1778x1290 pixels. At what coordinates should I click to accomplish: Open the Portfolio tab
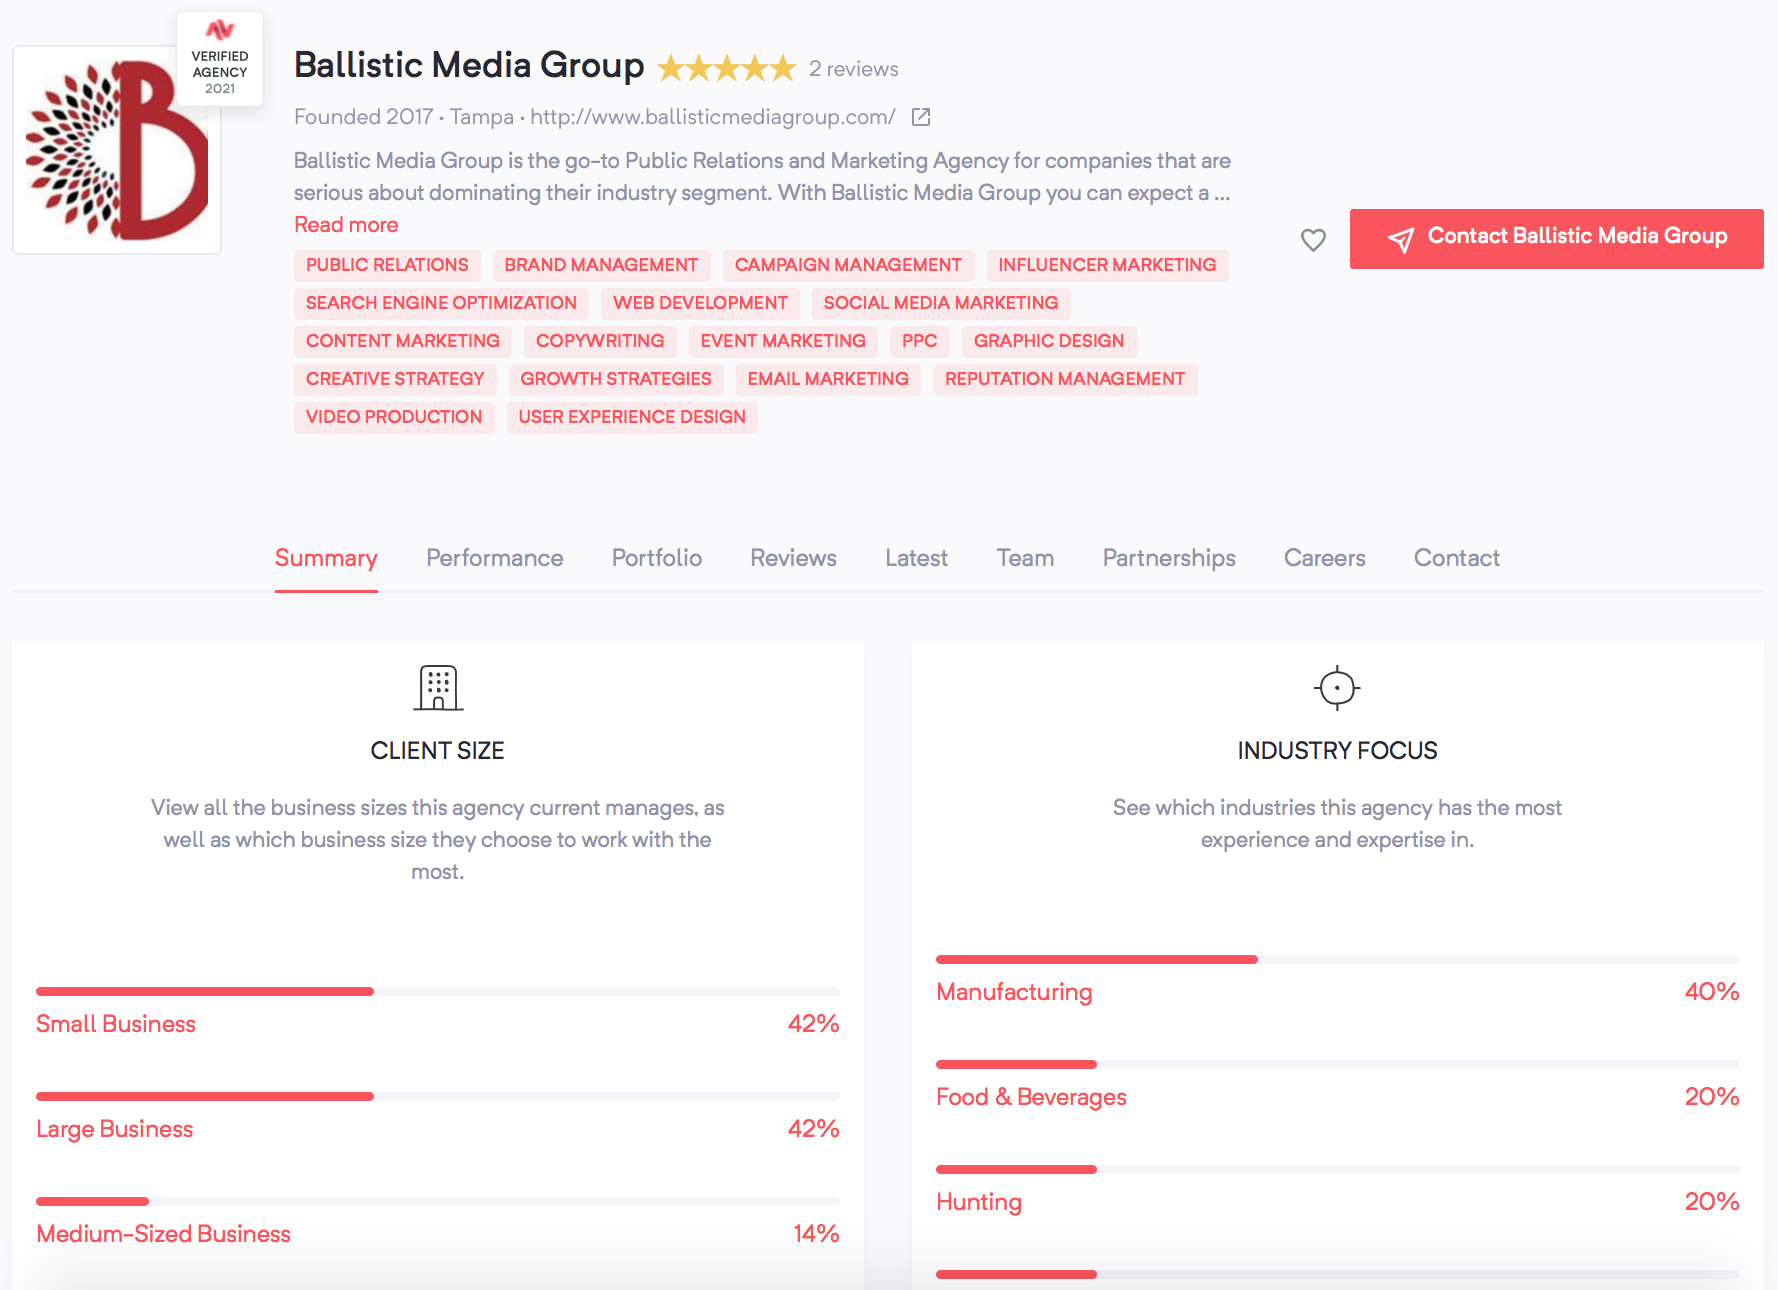(x=657, y=558)
